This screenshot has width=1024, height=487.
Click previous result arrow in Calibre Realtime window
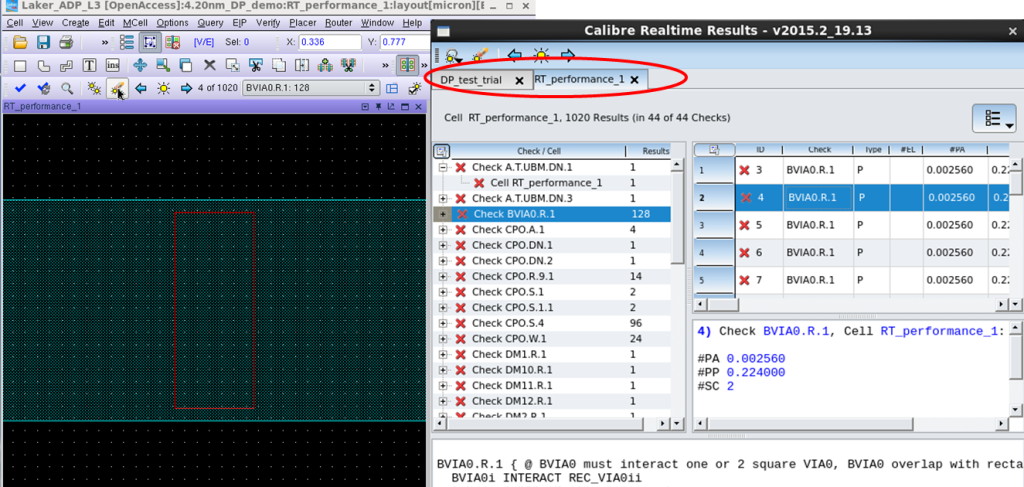pos(515,55)
